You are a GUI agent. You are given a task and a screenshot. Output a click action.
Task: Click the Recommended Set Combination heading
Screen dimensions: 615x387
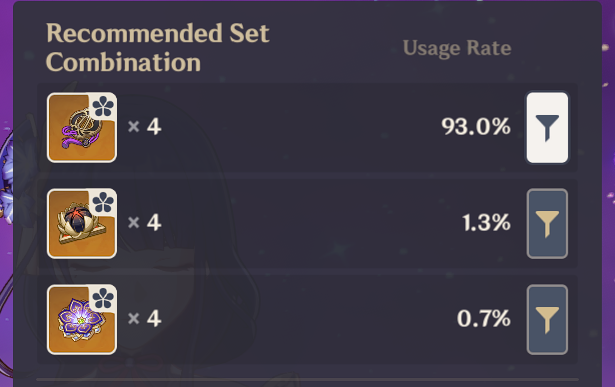[x=158, y=47]
